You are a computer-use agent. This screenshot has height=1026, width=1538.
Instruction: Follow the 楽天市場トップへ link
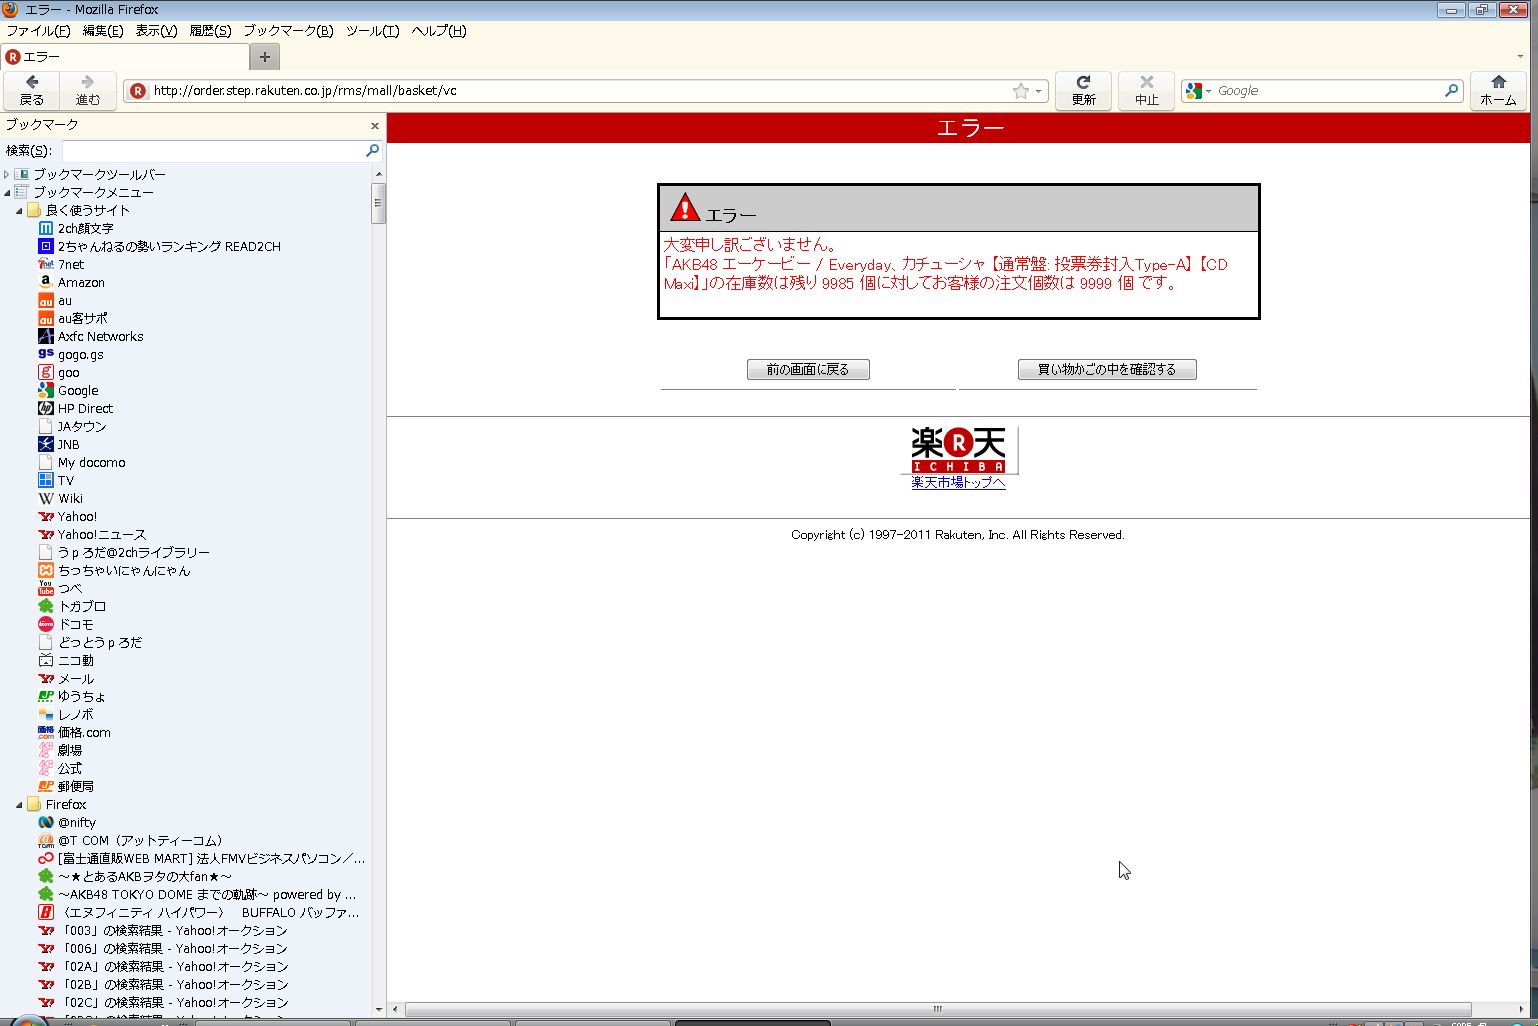pyautogui.click(x=958, y=483)
